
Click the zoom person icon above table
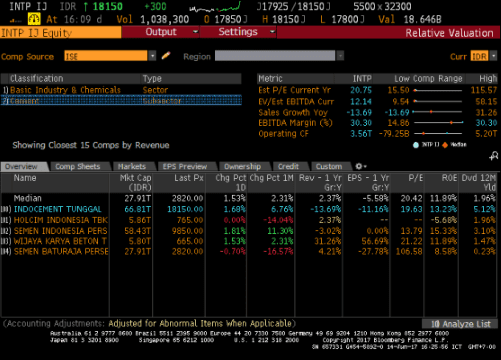point(494,156)
